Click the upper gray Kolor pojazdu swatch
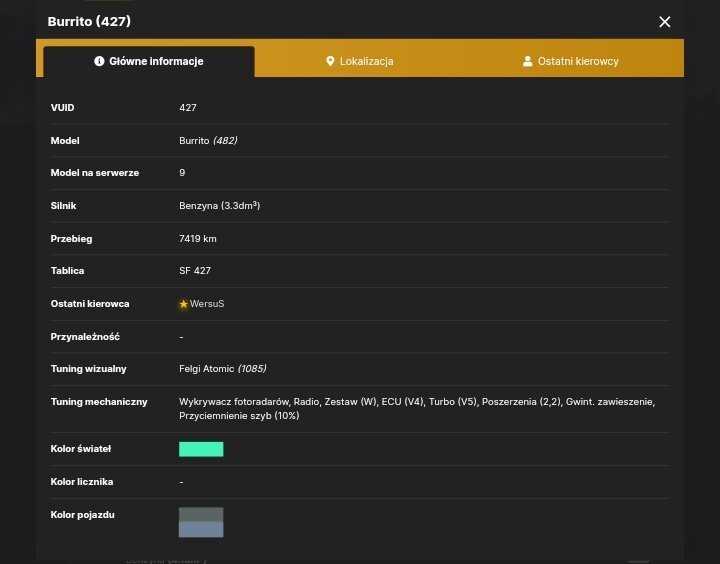 coord(201,514)
